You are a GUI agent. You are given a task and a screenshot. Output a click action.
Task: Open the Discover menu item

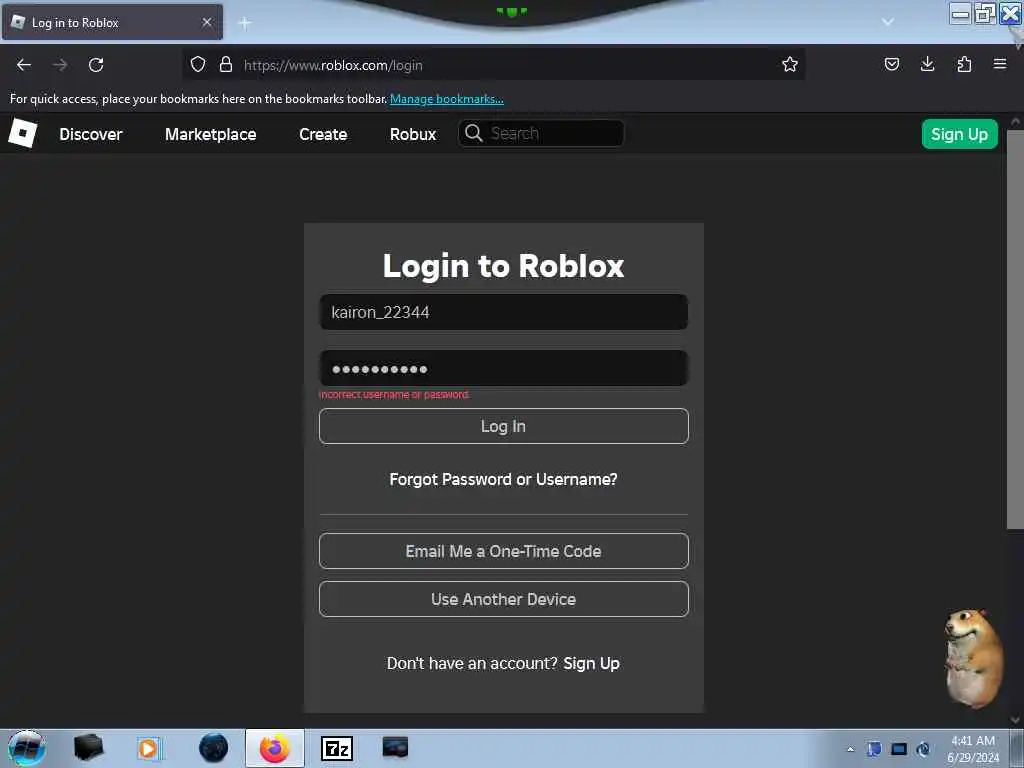tap(91, 134)
